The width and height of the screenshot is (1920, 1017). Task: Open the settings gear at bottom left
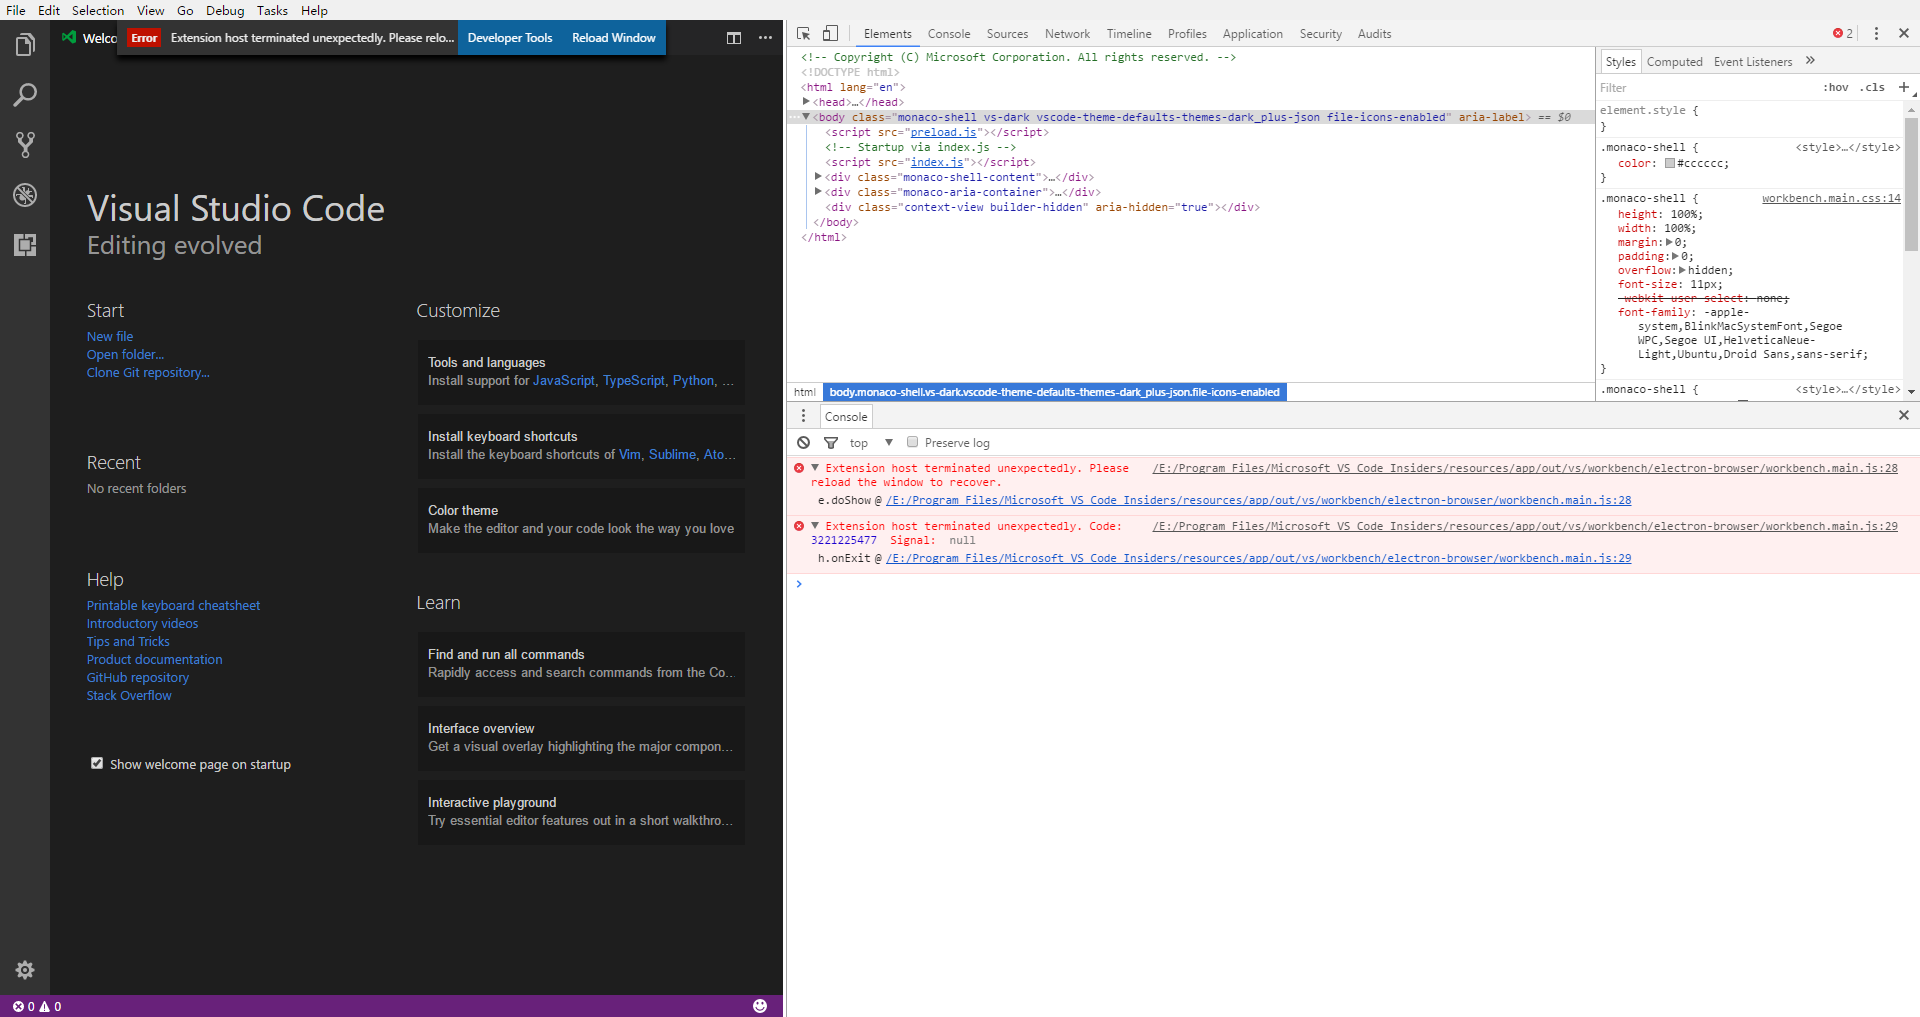point(24,970)
